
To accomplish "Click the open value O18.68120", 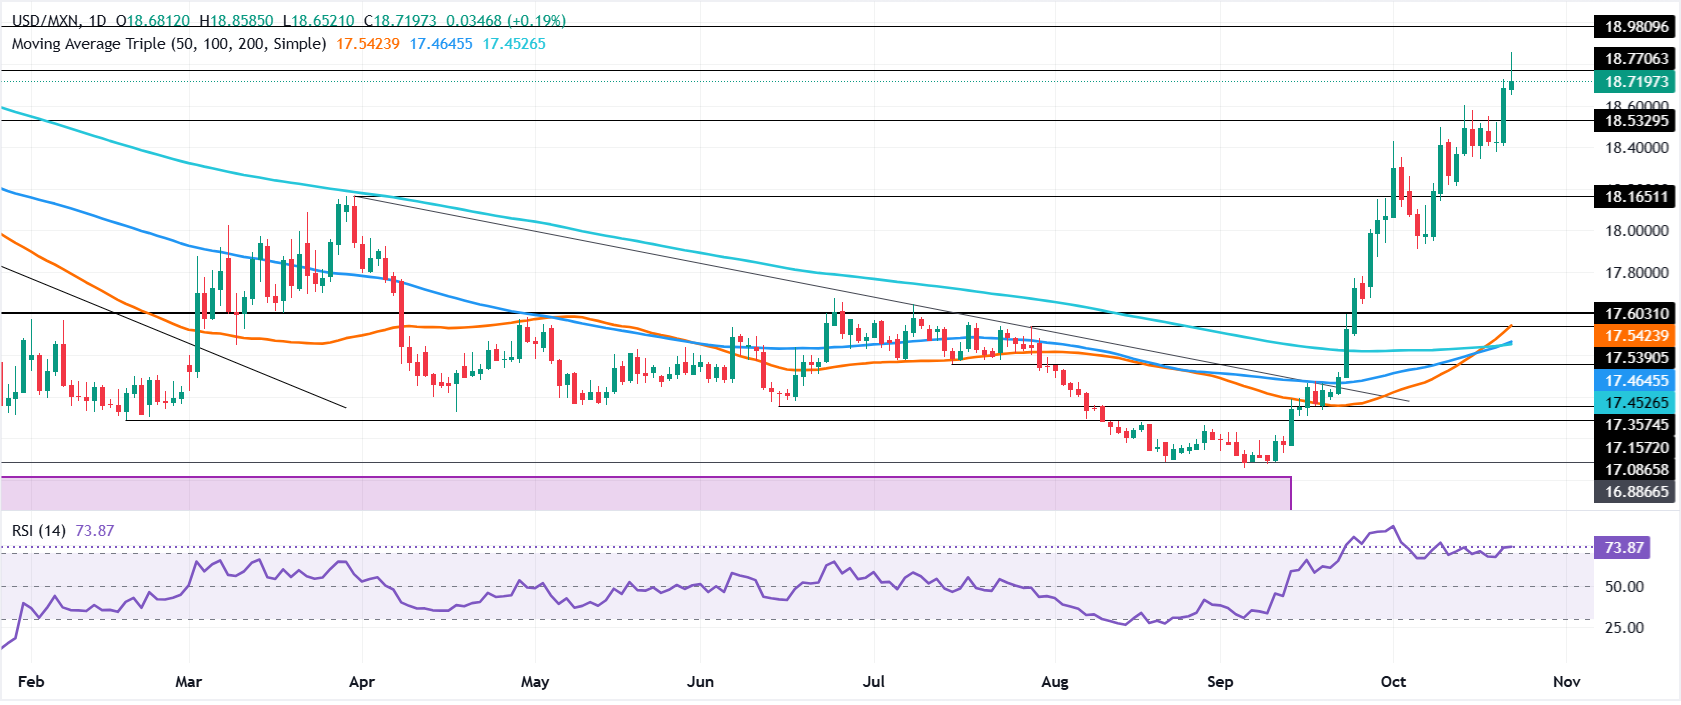I will point(154,20).
